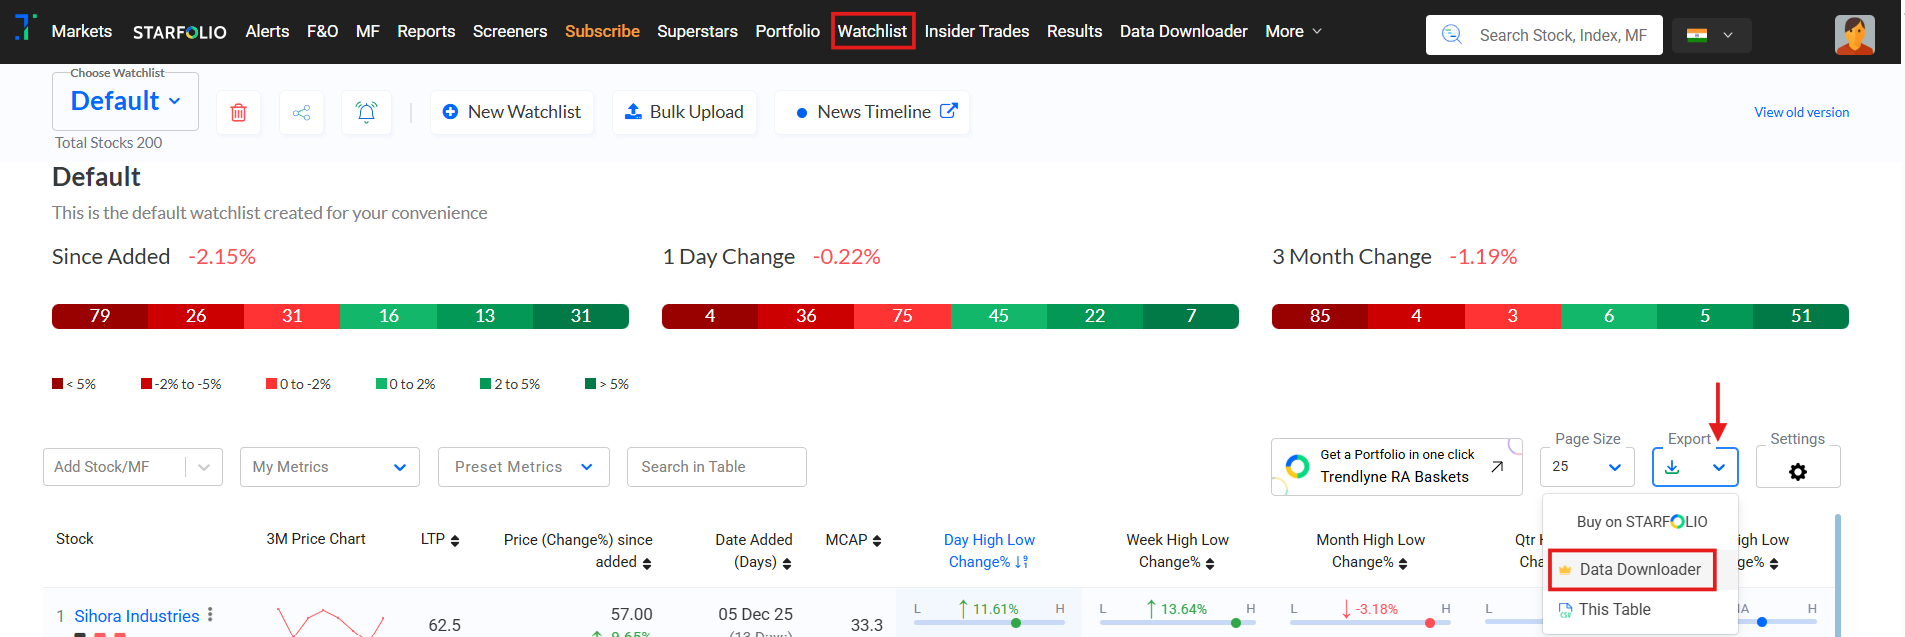Select the Watchlist tab in the navbar
Screen dimensions: 1905x637
[x=872, y=31]
